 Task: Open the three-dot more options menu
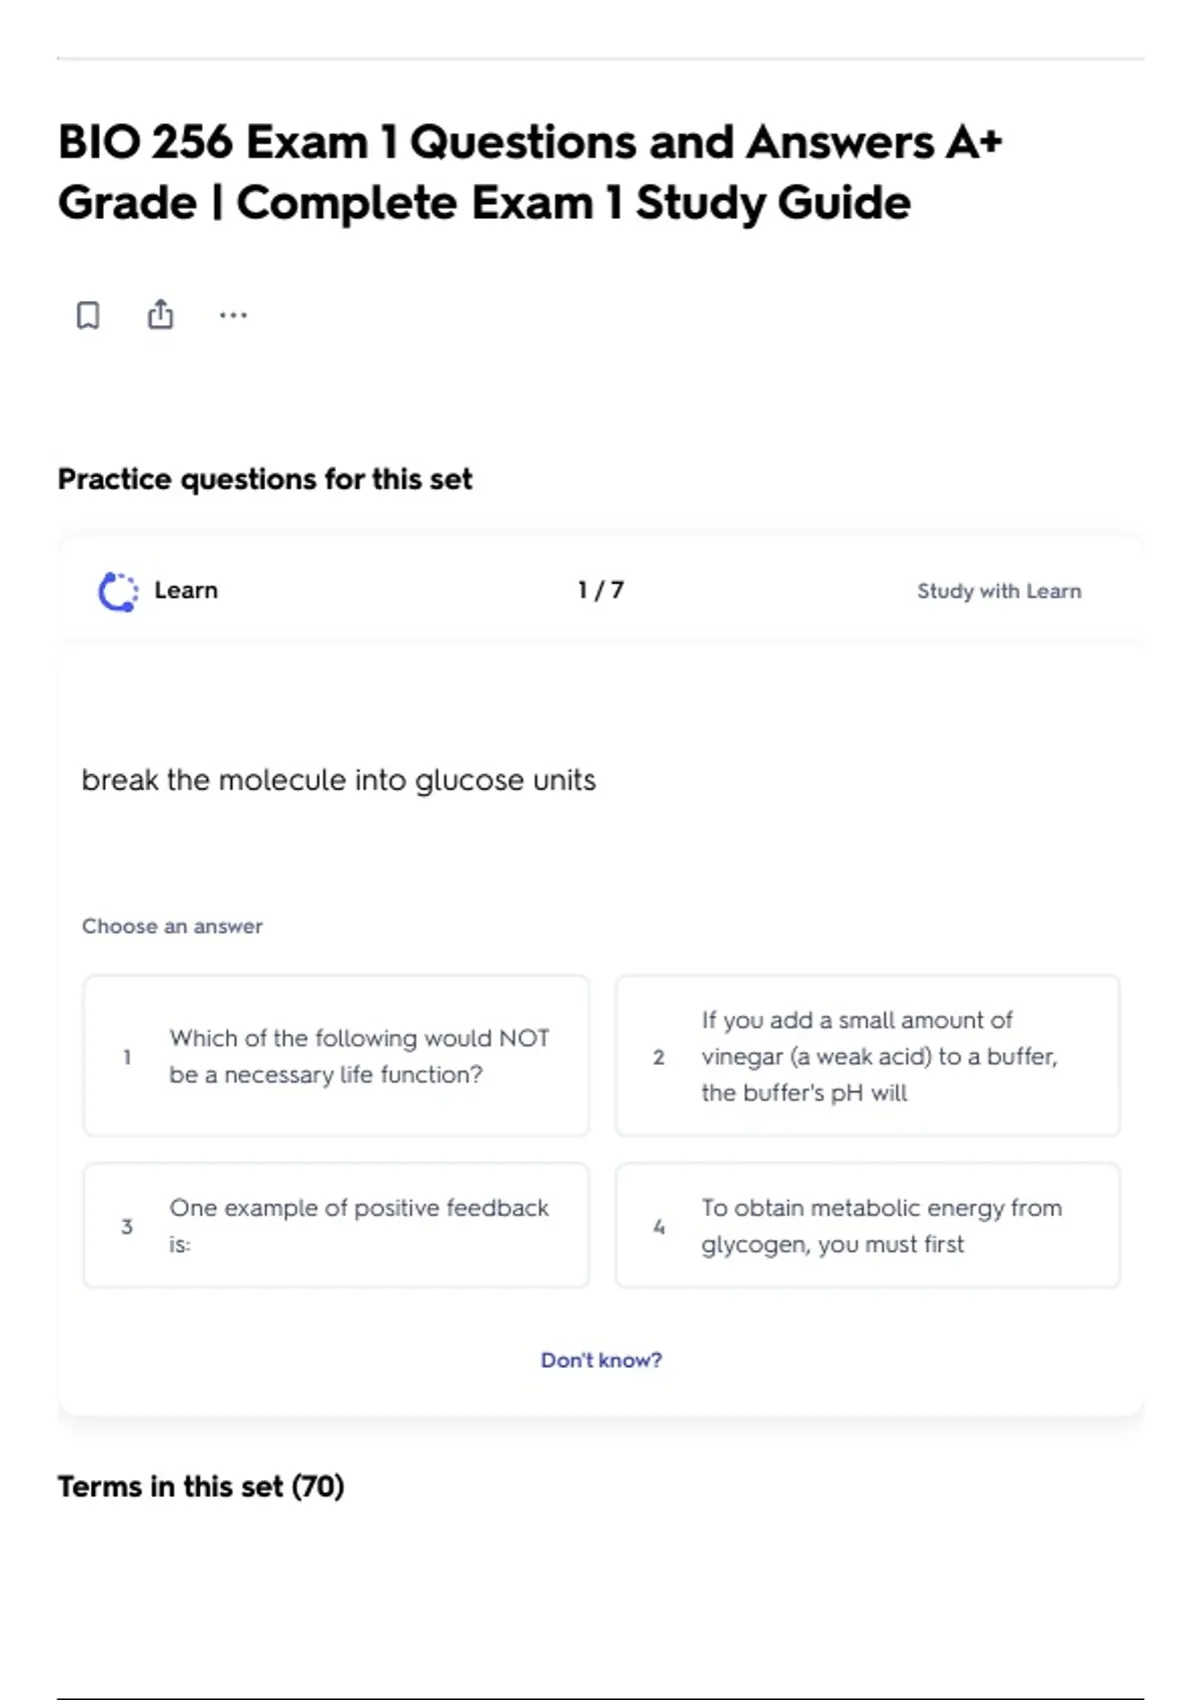coord(233,315)
